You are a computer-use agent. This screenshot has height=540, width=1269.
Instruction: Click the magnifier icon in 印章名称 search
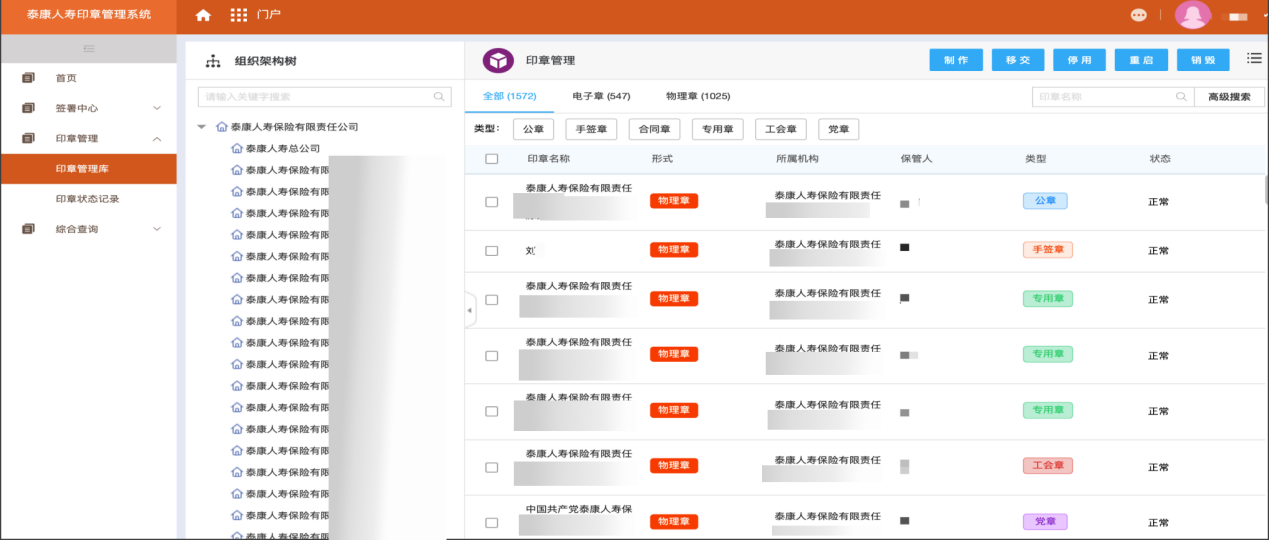pos(1182,97)
